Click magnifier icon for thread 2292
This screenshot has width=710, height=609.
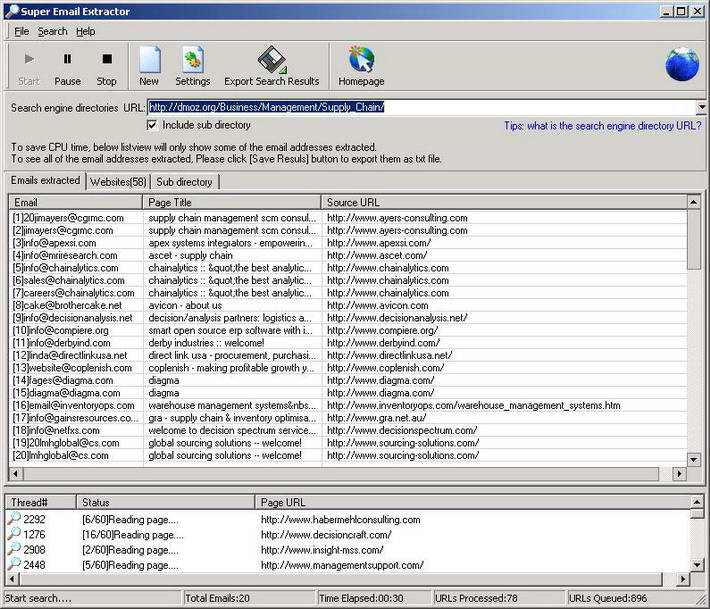click(14, 519)
